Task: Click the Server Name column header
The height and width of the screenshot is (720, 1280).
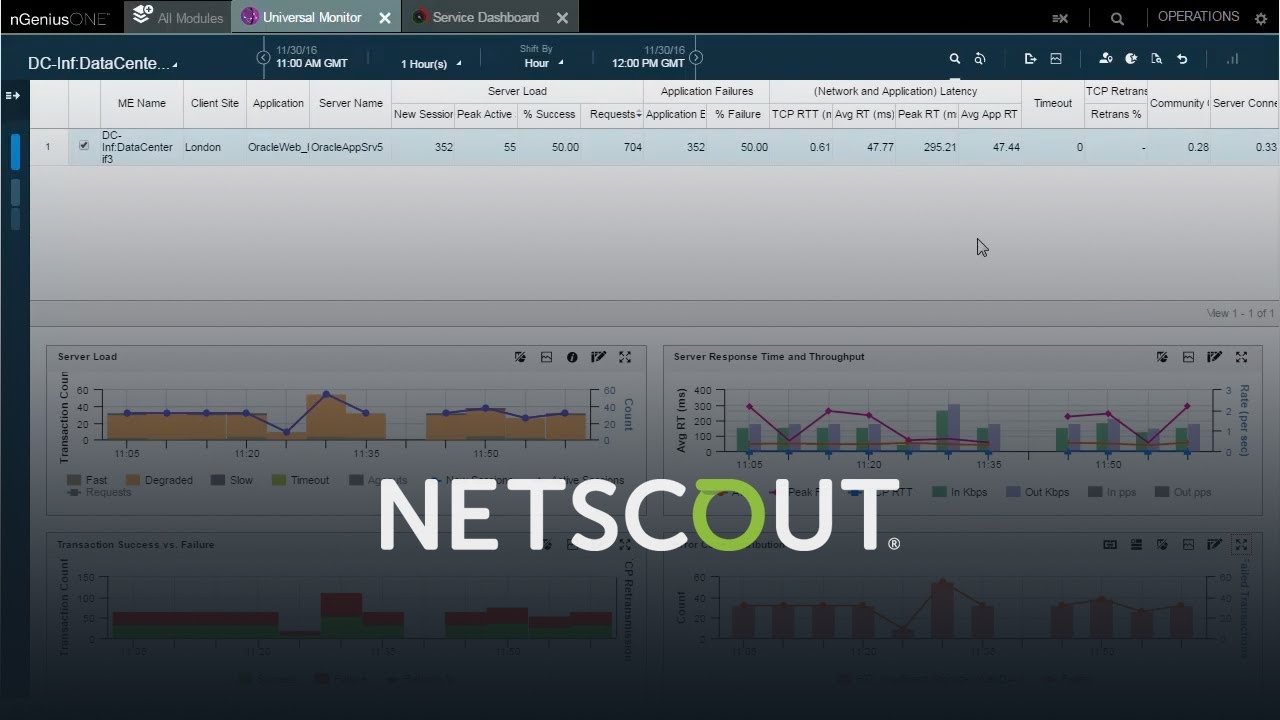Action: click(351, 103)
